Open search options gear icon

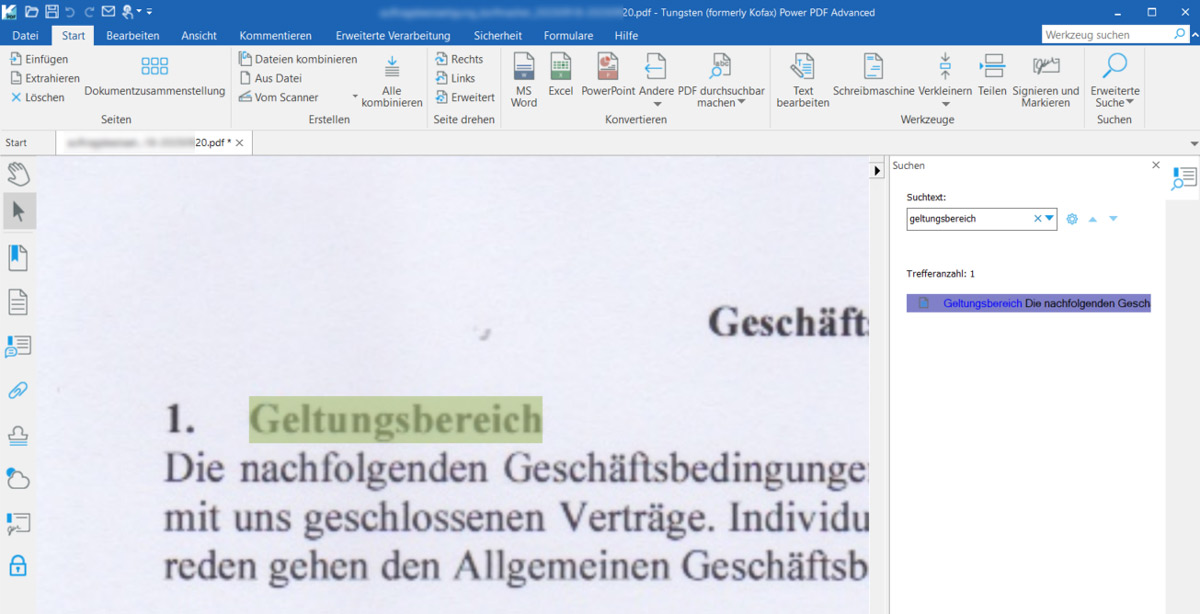coord(1072,219)
